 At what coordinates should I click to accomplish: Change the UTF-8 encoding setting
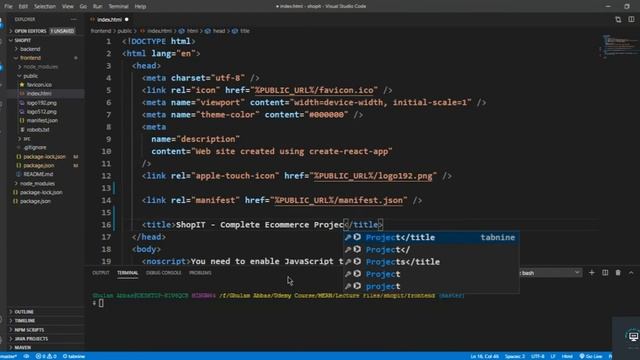click(x=537, y=356)
